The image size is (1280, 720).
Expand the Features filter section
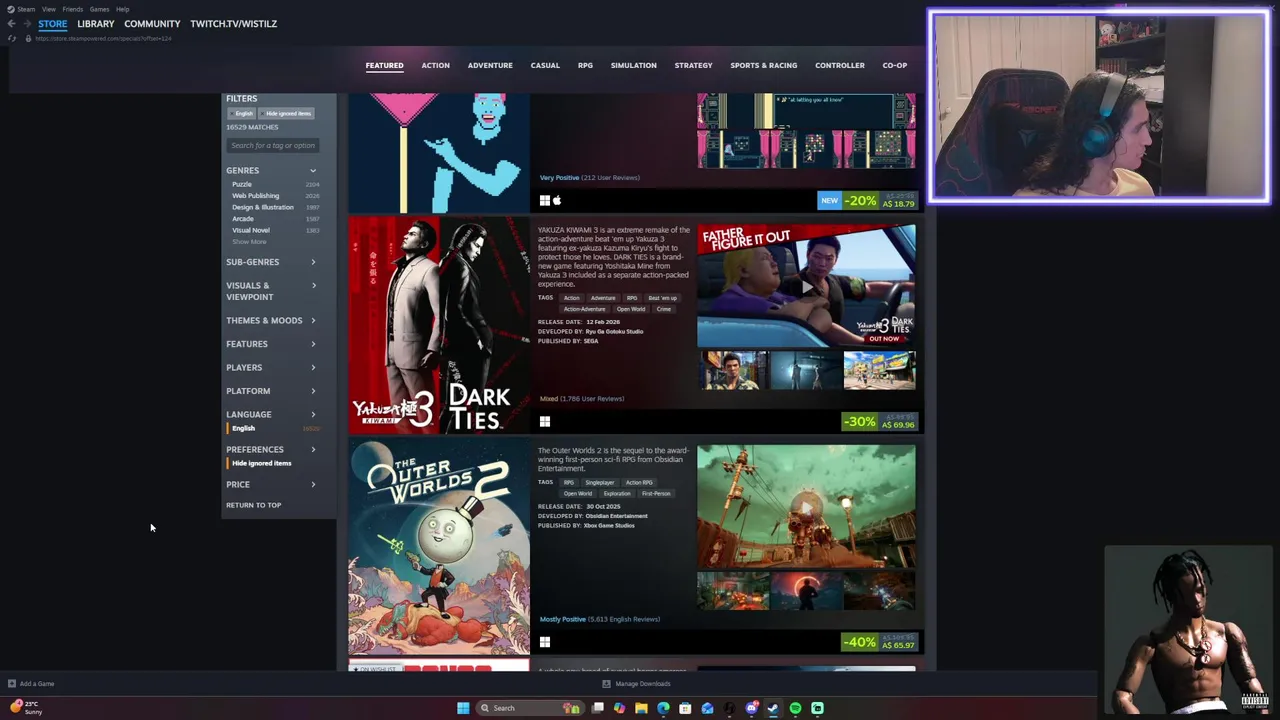point(271,344)
